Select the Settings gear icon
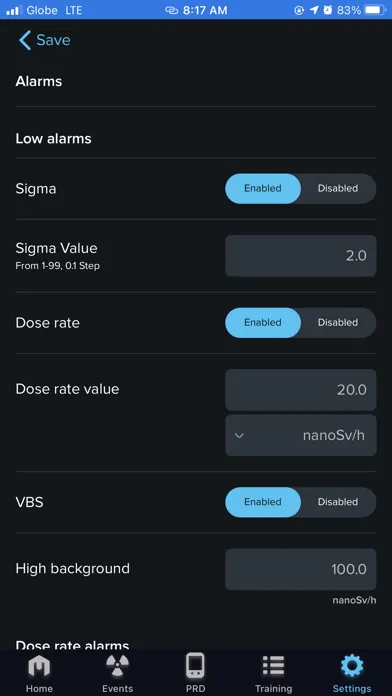Viewport: 392px width, 696px height. click(352, 666)
